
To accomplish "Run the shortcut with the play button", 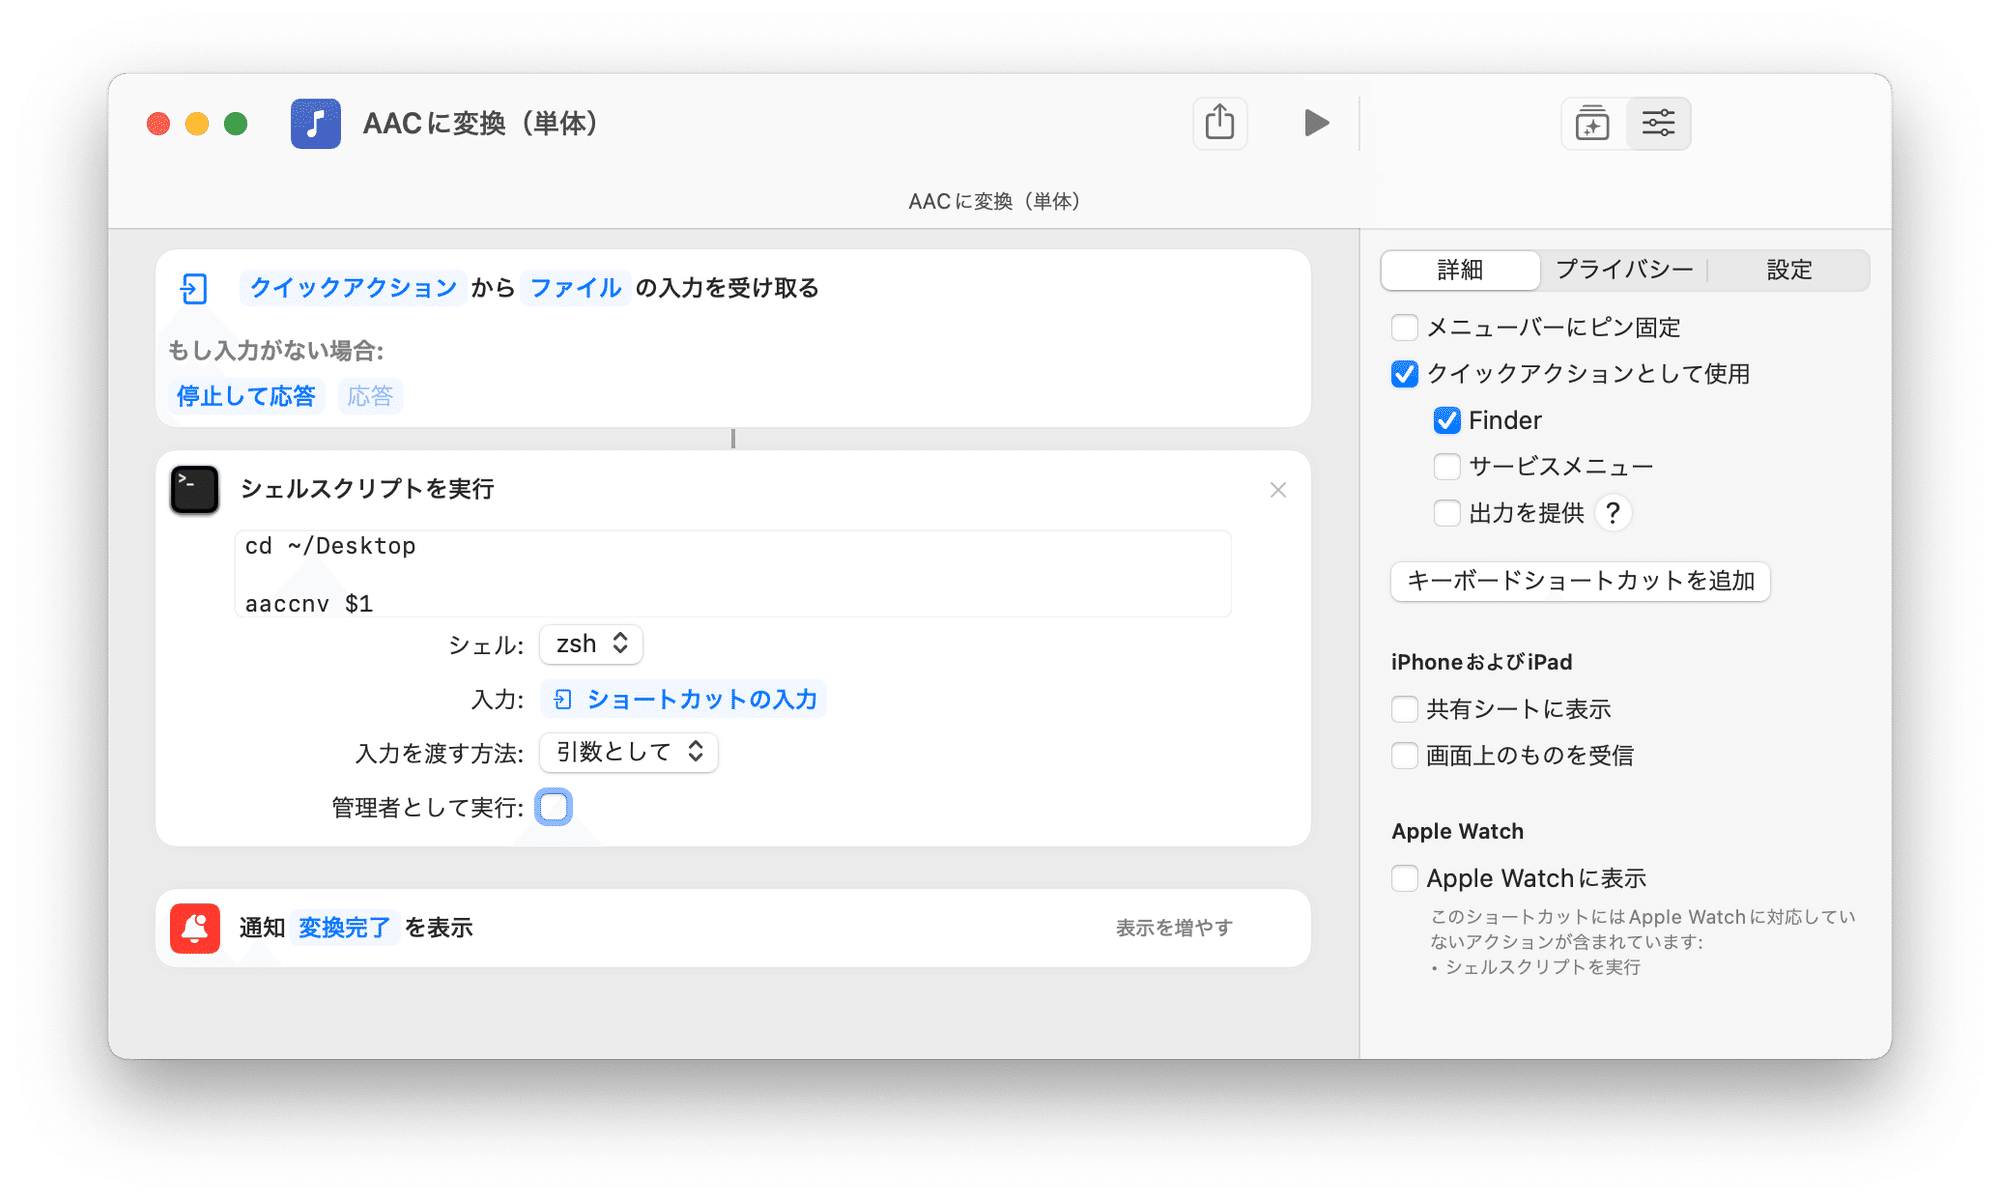I will coord(1316,123).
